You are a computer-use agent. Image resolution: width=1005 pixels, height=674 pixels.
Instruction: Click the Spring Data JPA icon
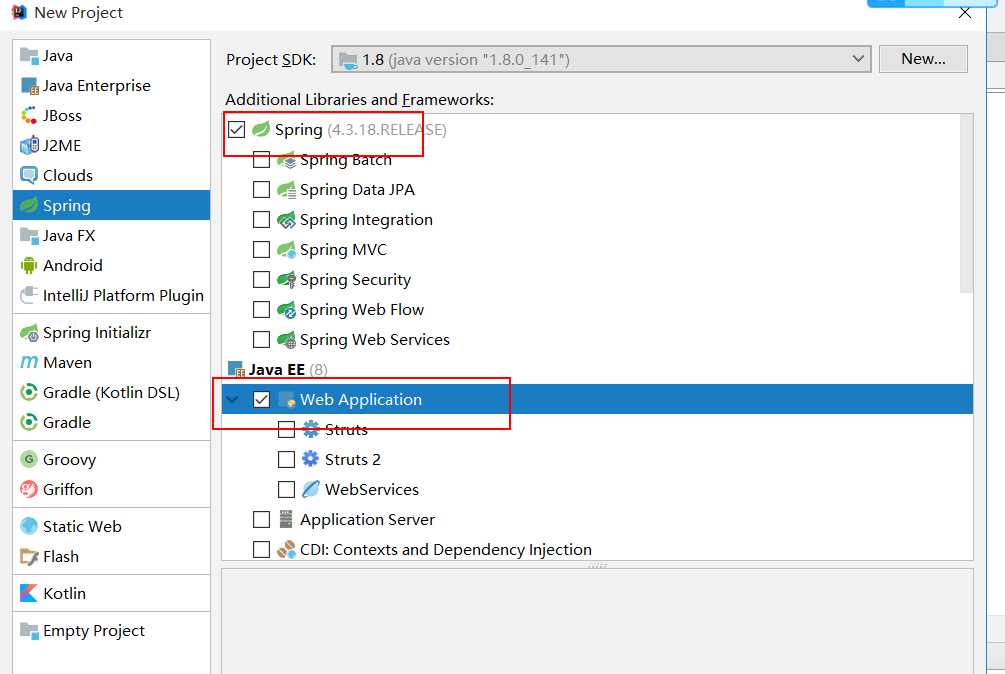(x=286, y=190)
